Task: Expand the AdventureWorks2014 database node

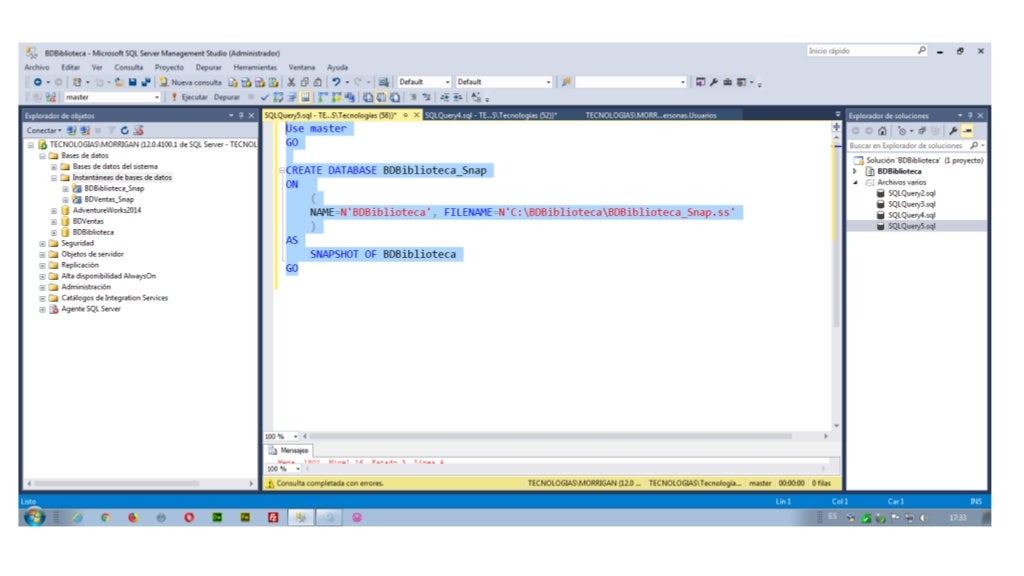Action: pos(54,211)
